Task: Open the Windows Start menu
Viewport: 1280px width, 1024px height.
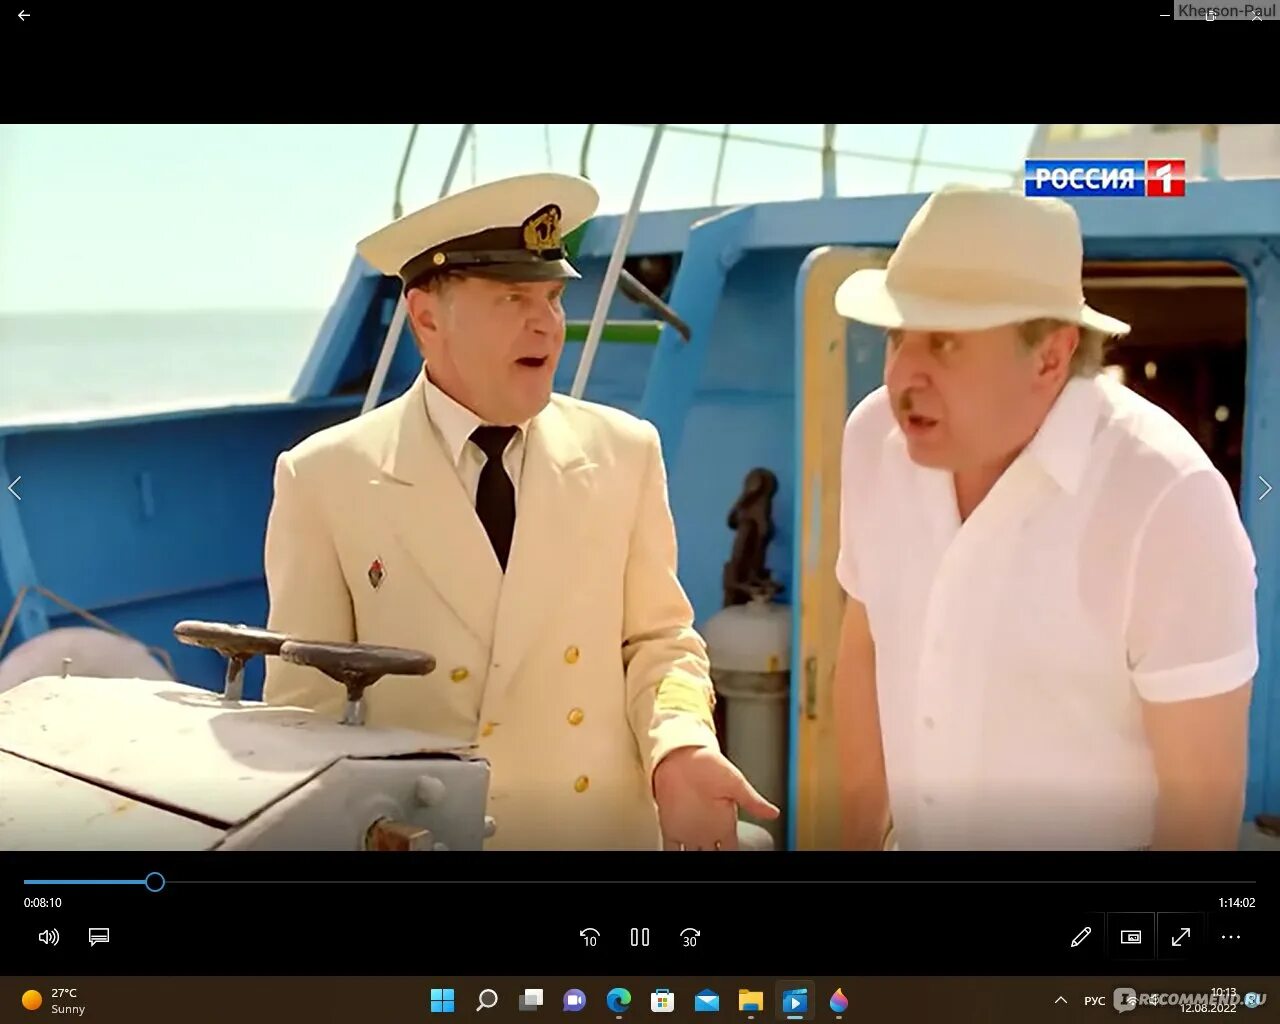Action: point(442,1000)
